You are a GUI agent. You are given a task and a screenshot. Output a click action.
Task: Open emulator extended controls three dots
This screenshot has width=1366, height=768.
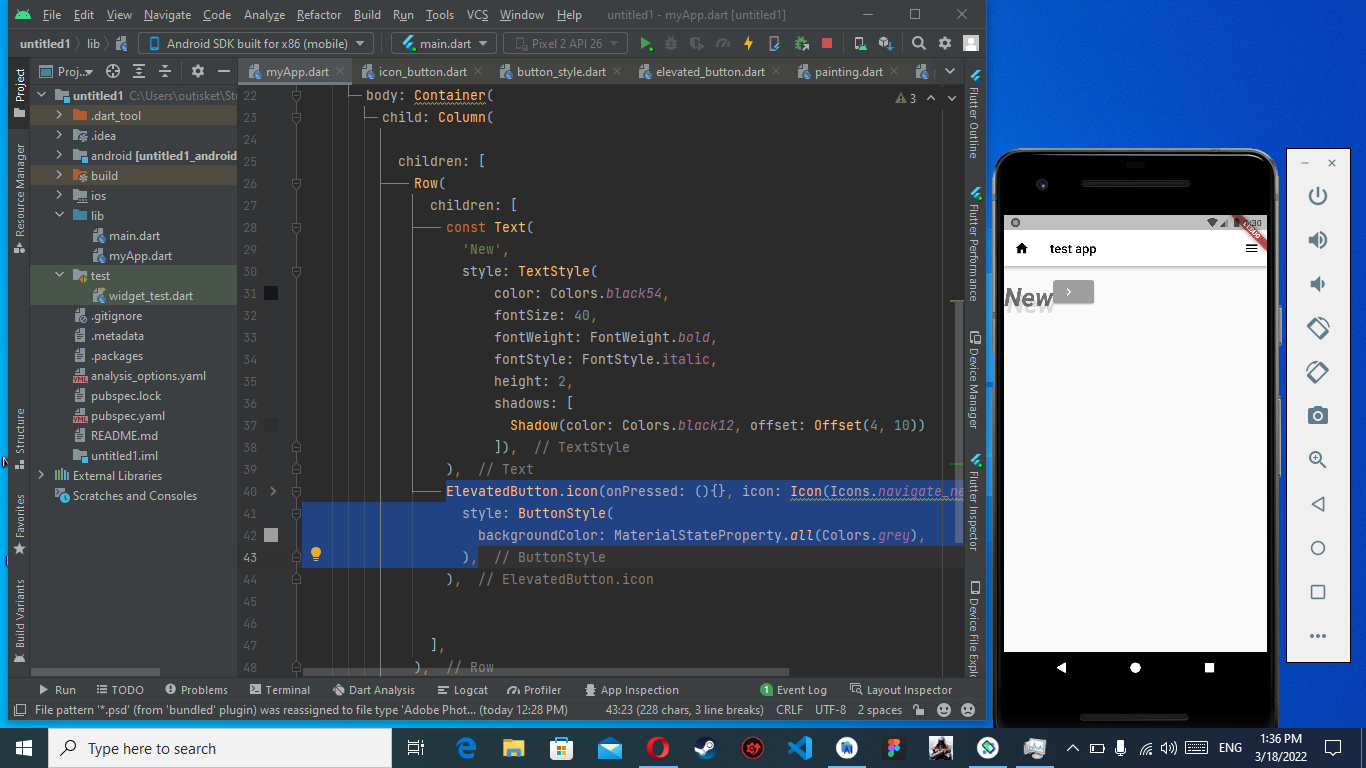[1318, 636]
